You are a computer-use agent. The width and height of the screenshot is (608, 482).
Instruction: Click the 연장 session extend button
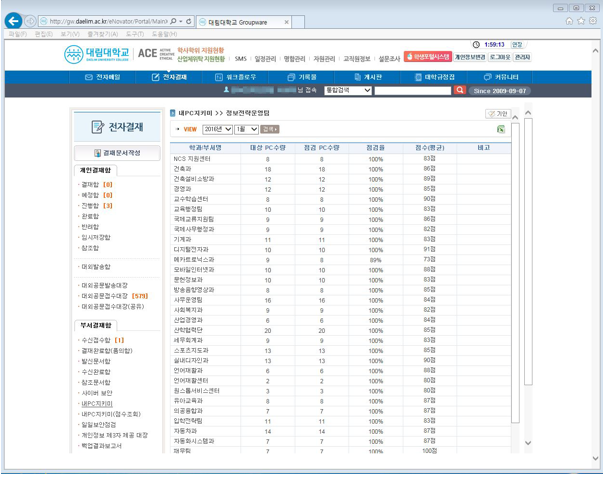517,45
